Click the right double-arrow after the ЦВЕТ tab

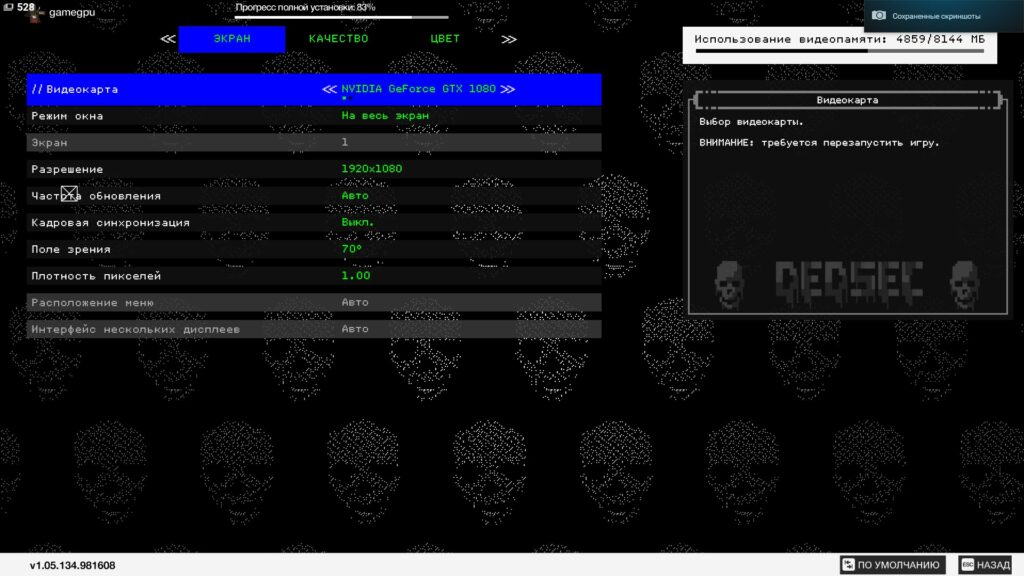tap(509, 39)
